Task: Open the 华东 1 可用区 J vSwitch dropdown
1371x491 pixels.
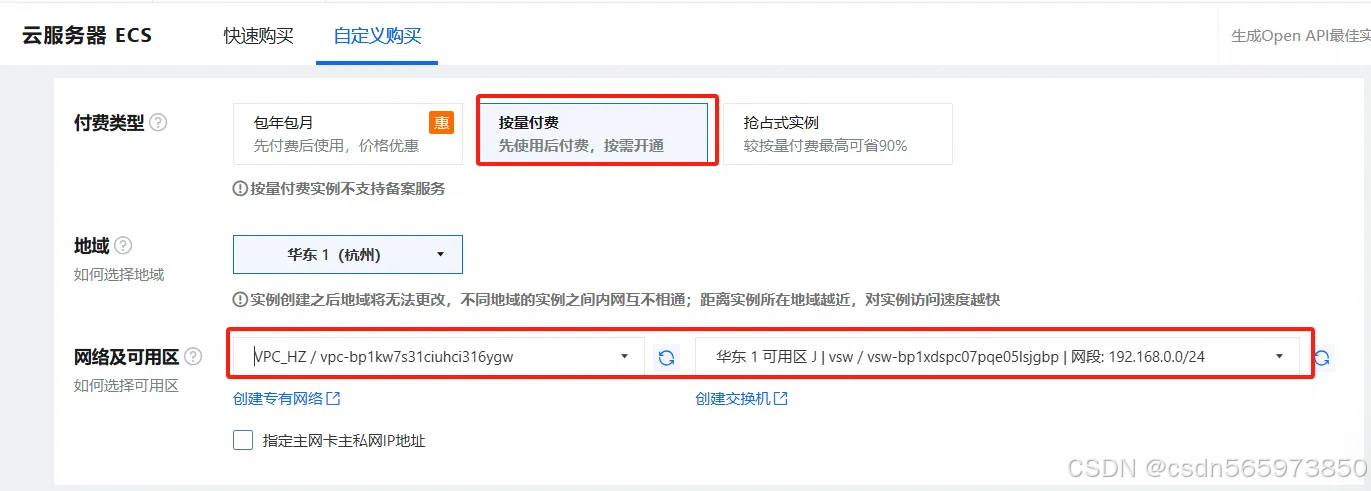Action: 997,356
